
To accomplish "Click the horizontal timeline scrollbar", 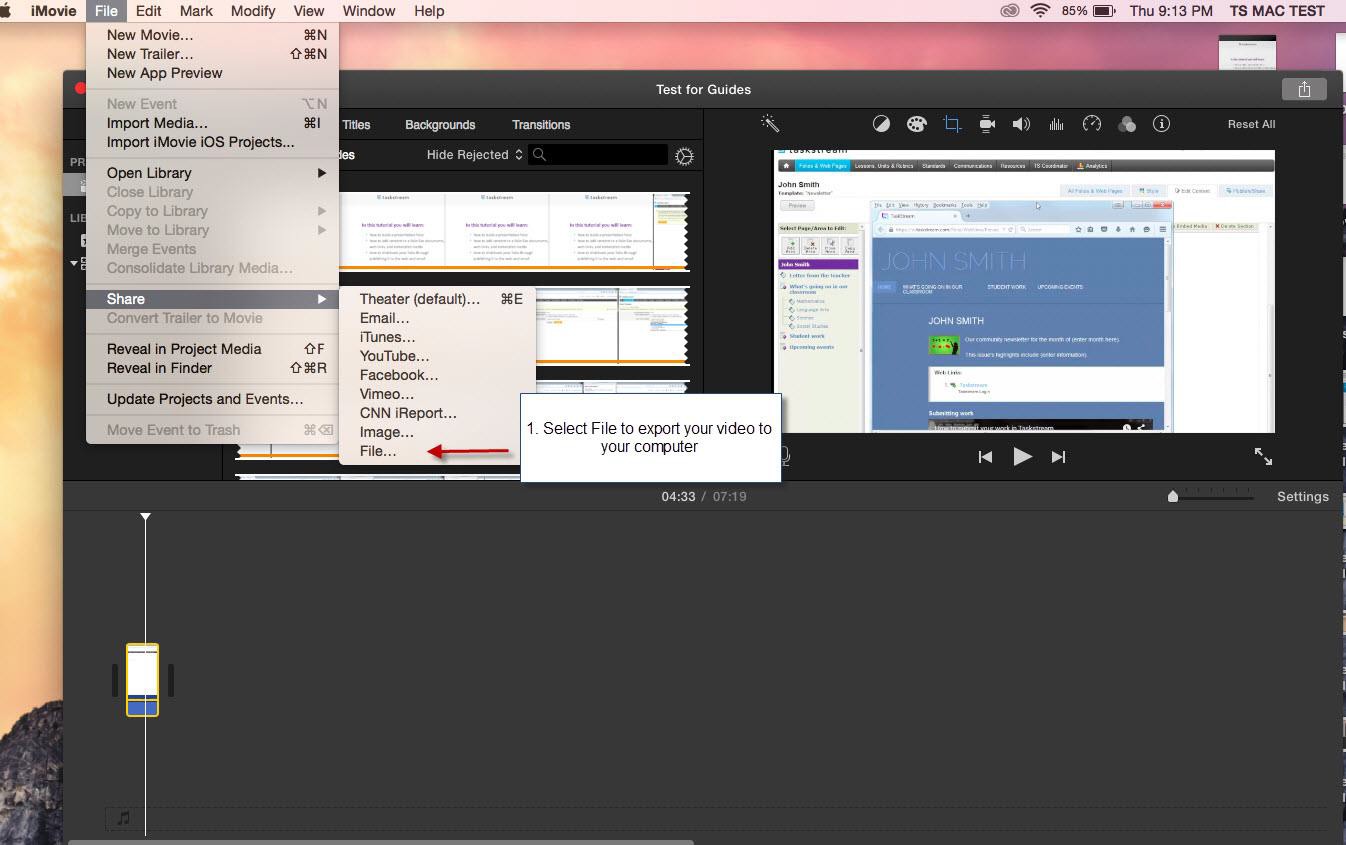I will (x=381, y=841).
